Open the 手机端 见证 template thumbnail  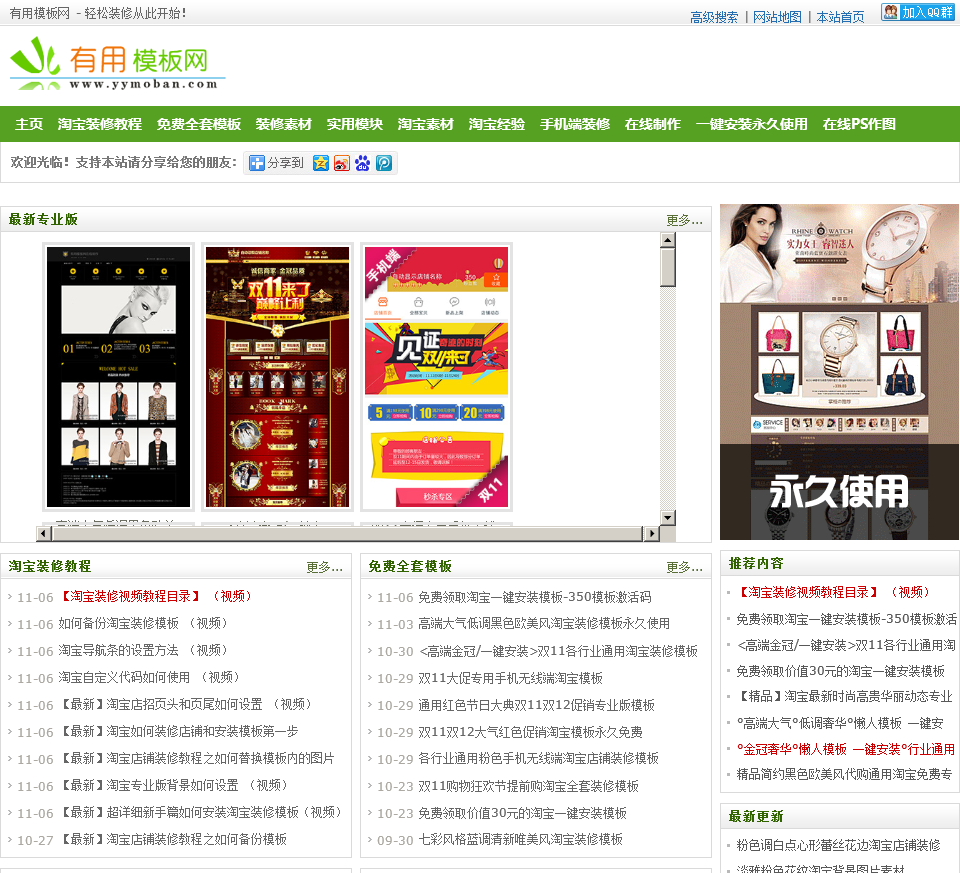(437, 377)
